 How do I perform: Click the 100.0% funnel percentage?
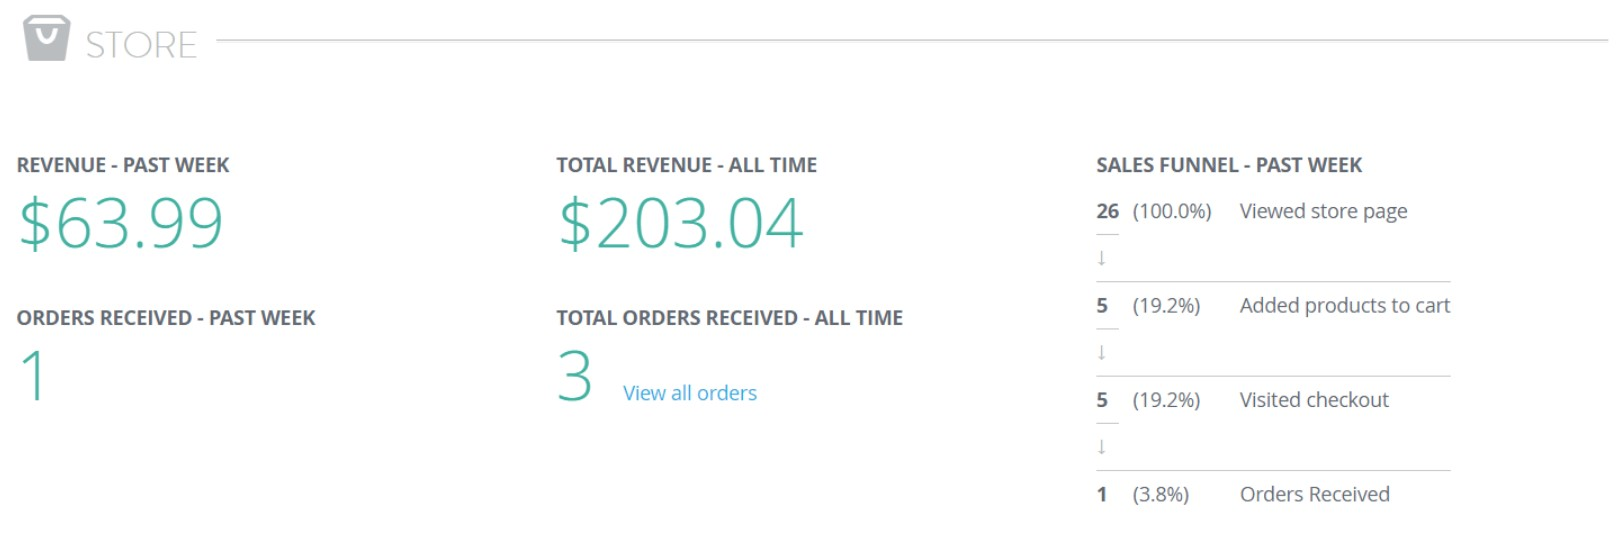(1171, 211)
